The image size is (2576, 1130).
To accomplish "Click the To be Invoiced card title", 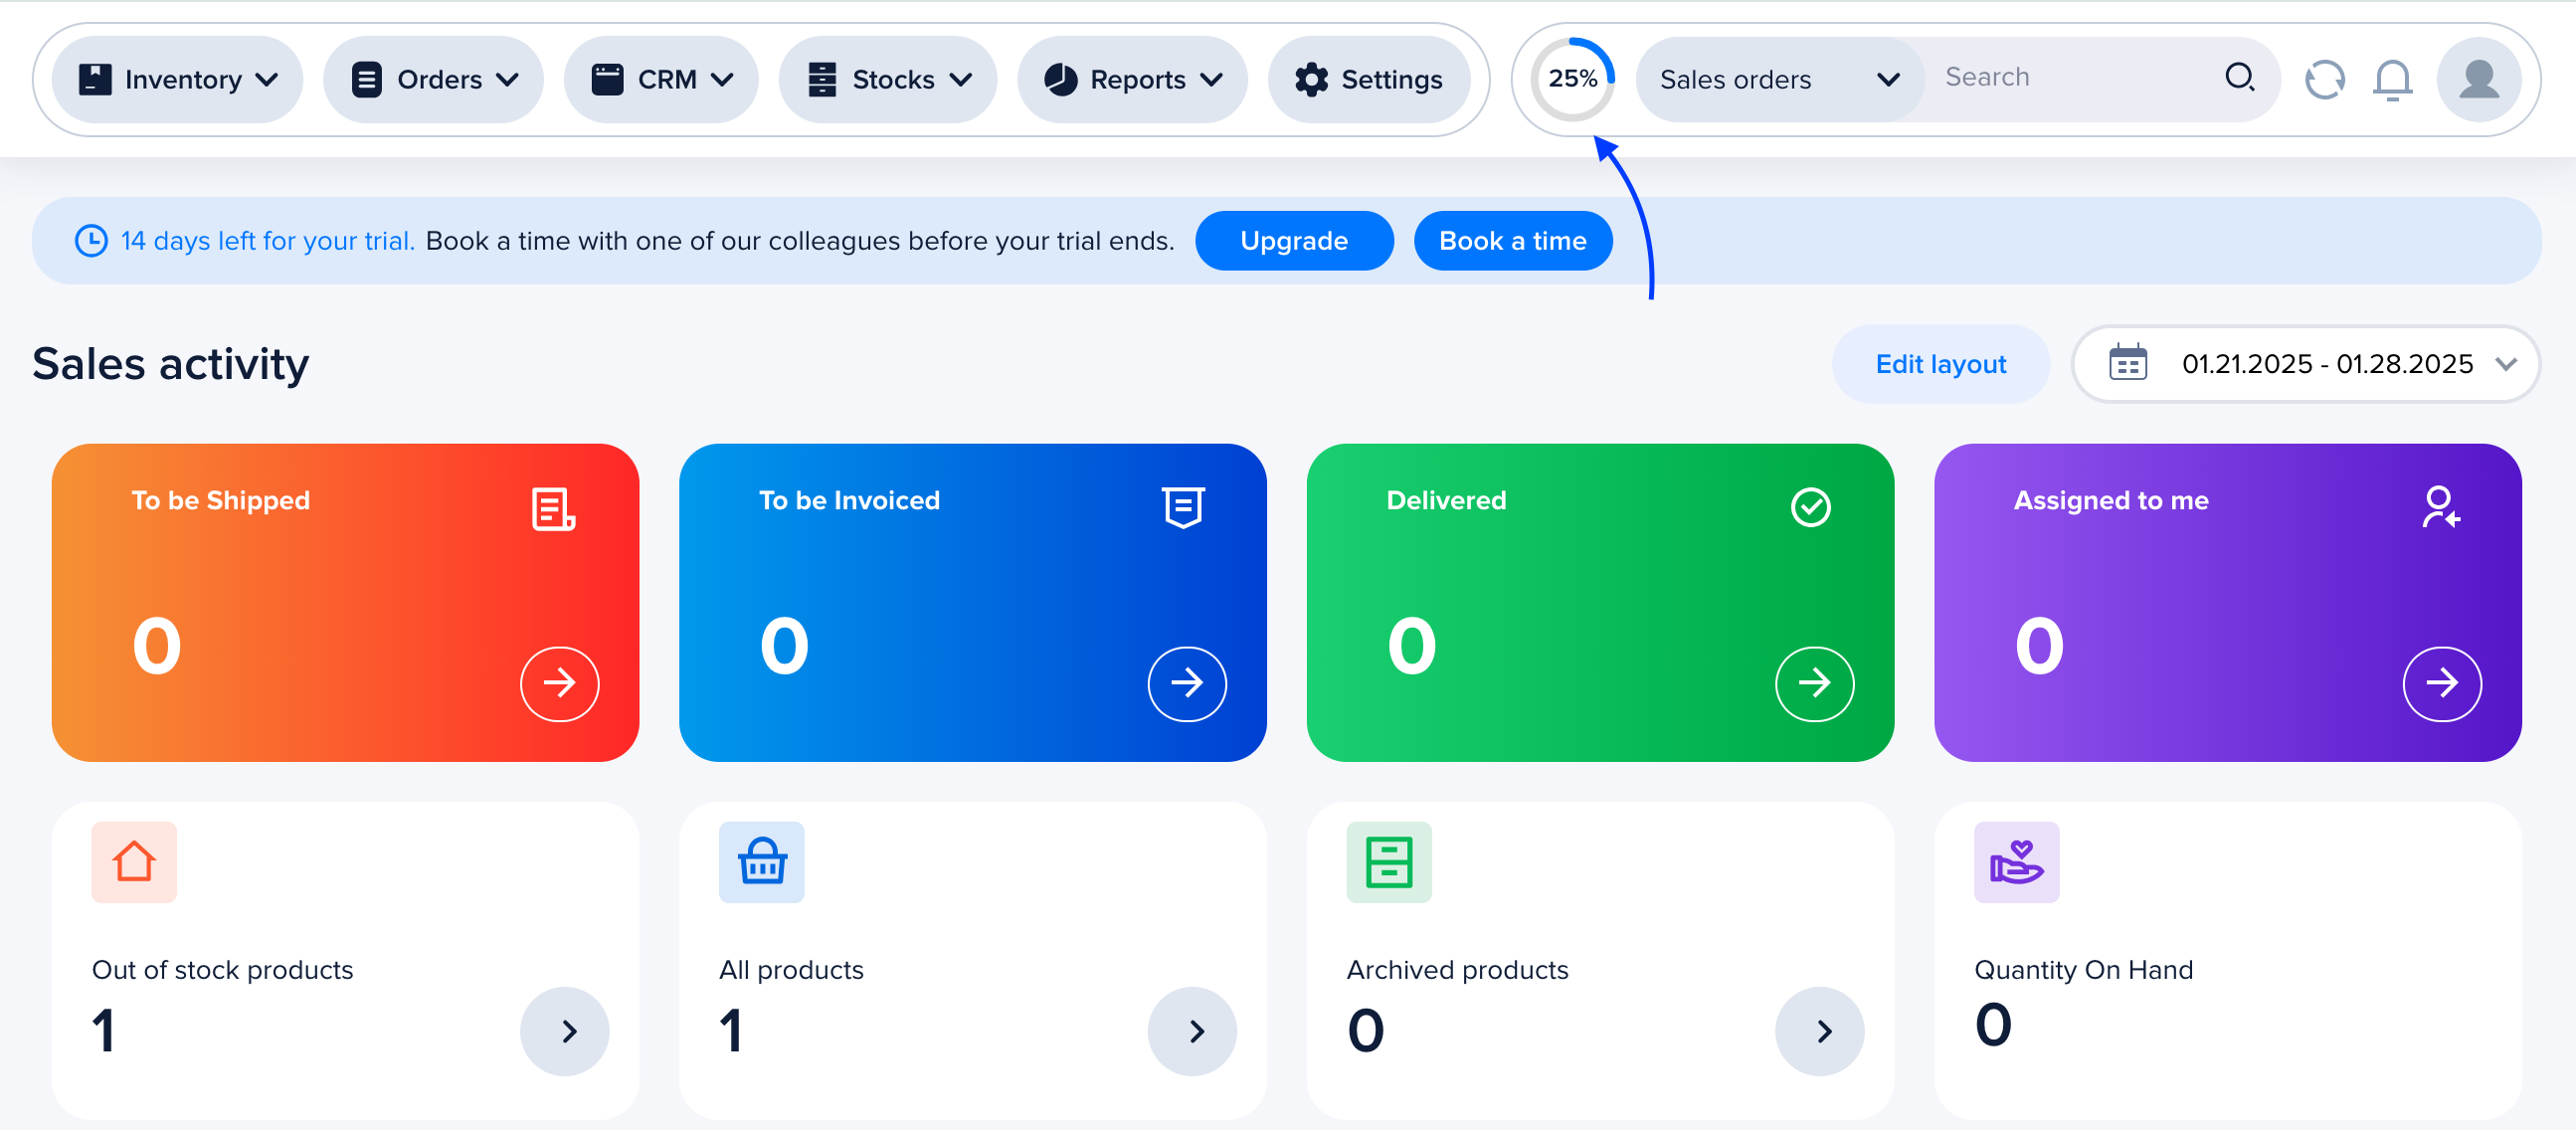I will [849, 500].
